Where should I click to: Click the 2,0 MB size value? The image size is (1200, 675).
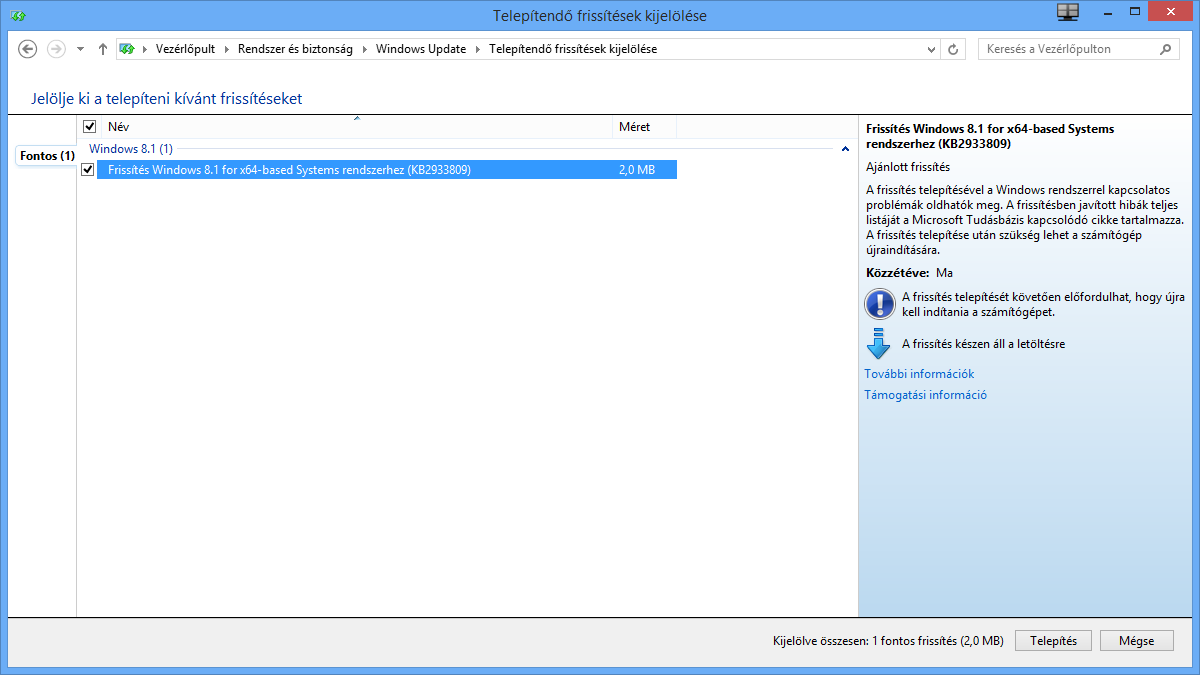pos(637,170)
